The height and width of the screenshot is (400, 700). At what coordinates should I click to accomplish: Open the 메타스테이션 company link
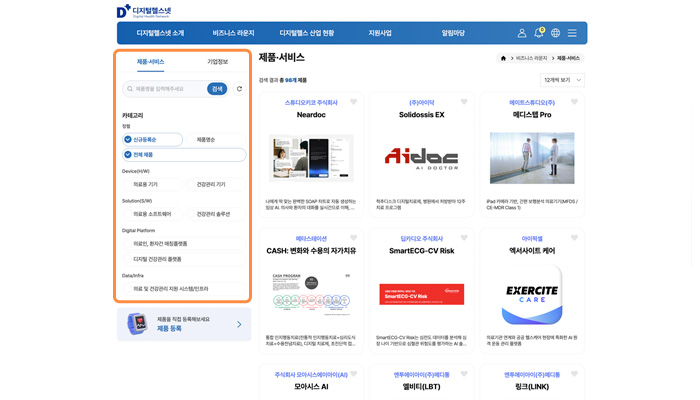click(311, 239)
